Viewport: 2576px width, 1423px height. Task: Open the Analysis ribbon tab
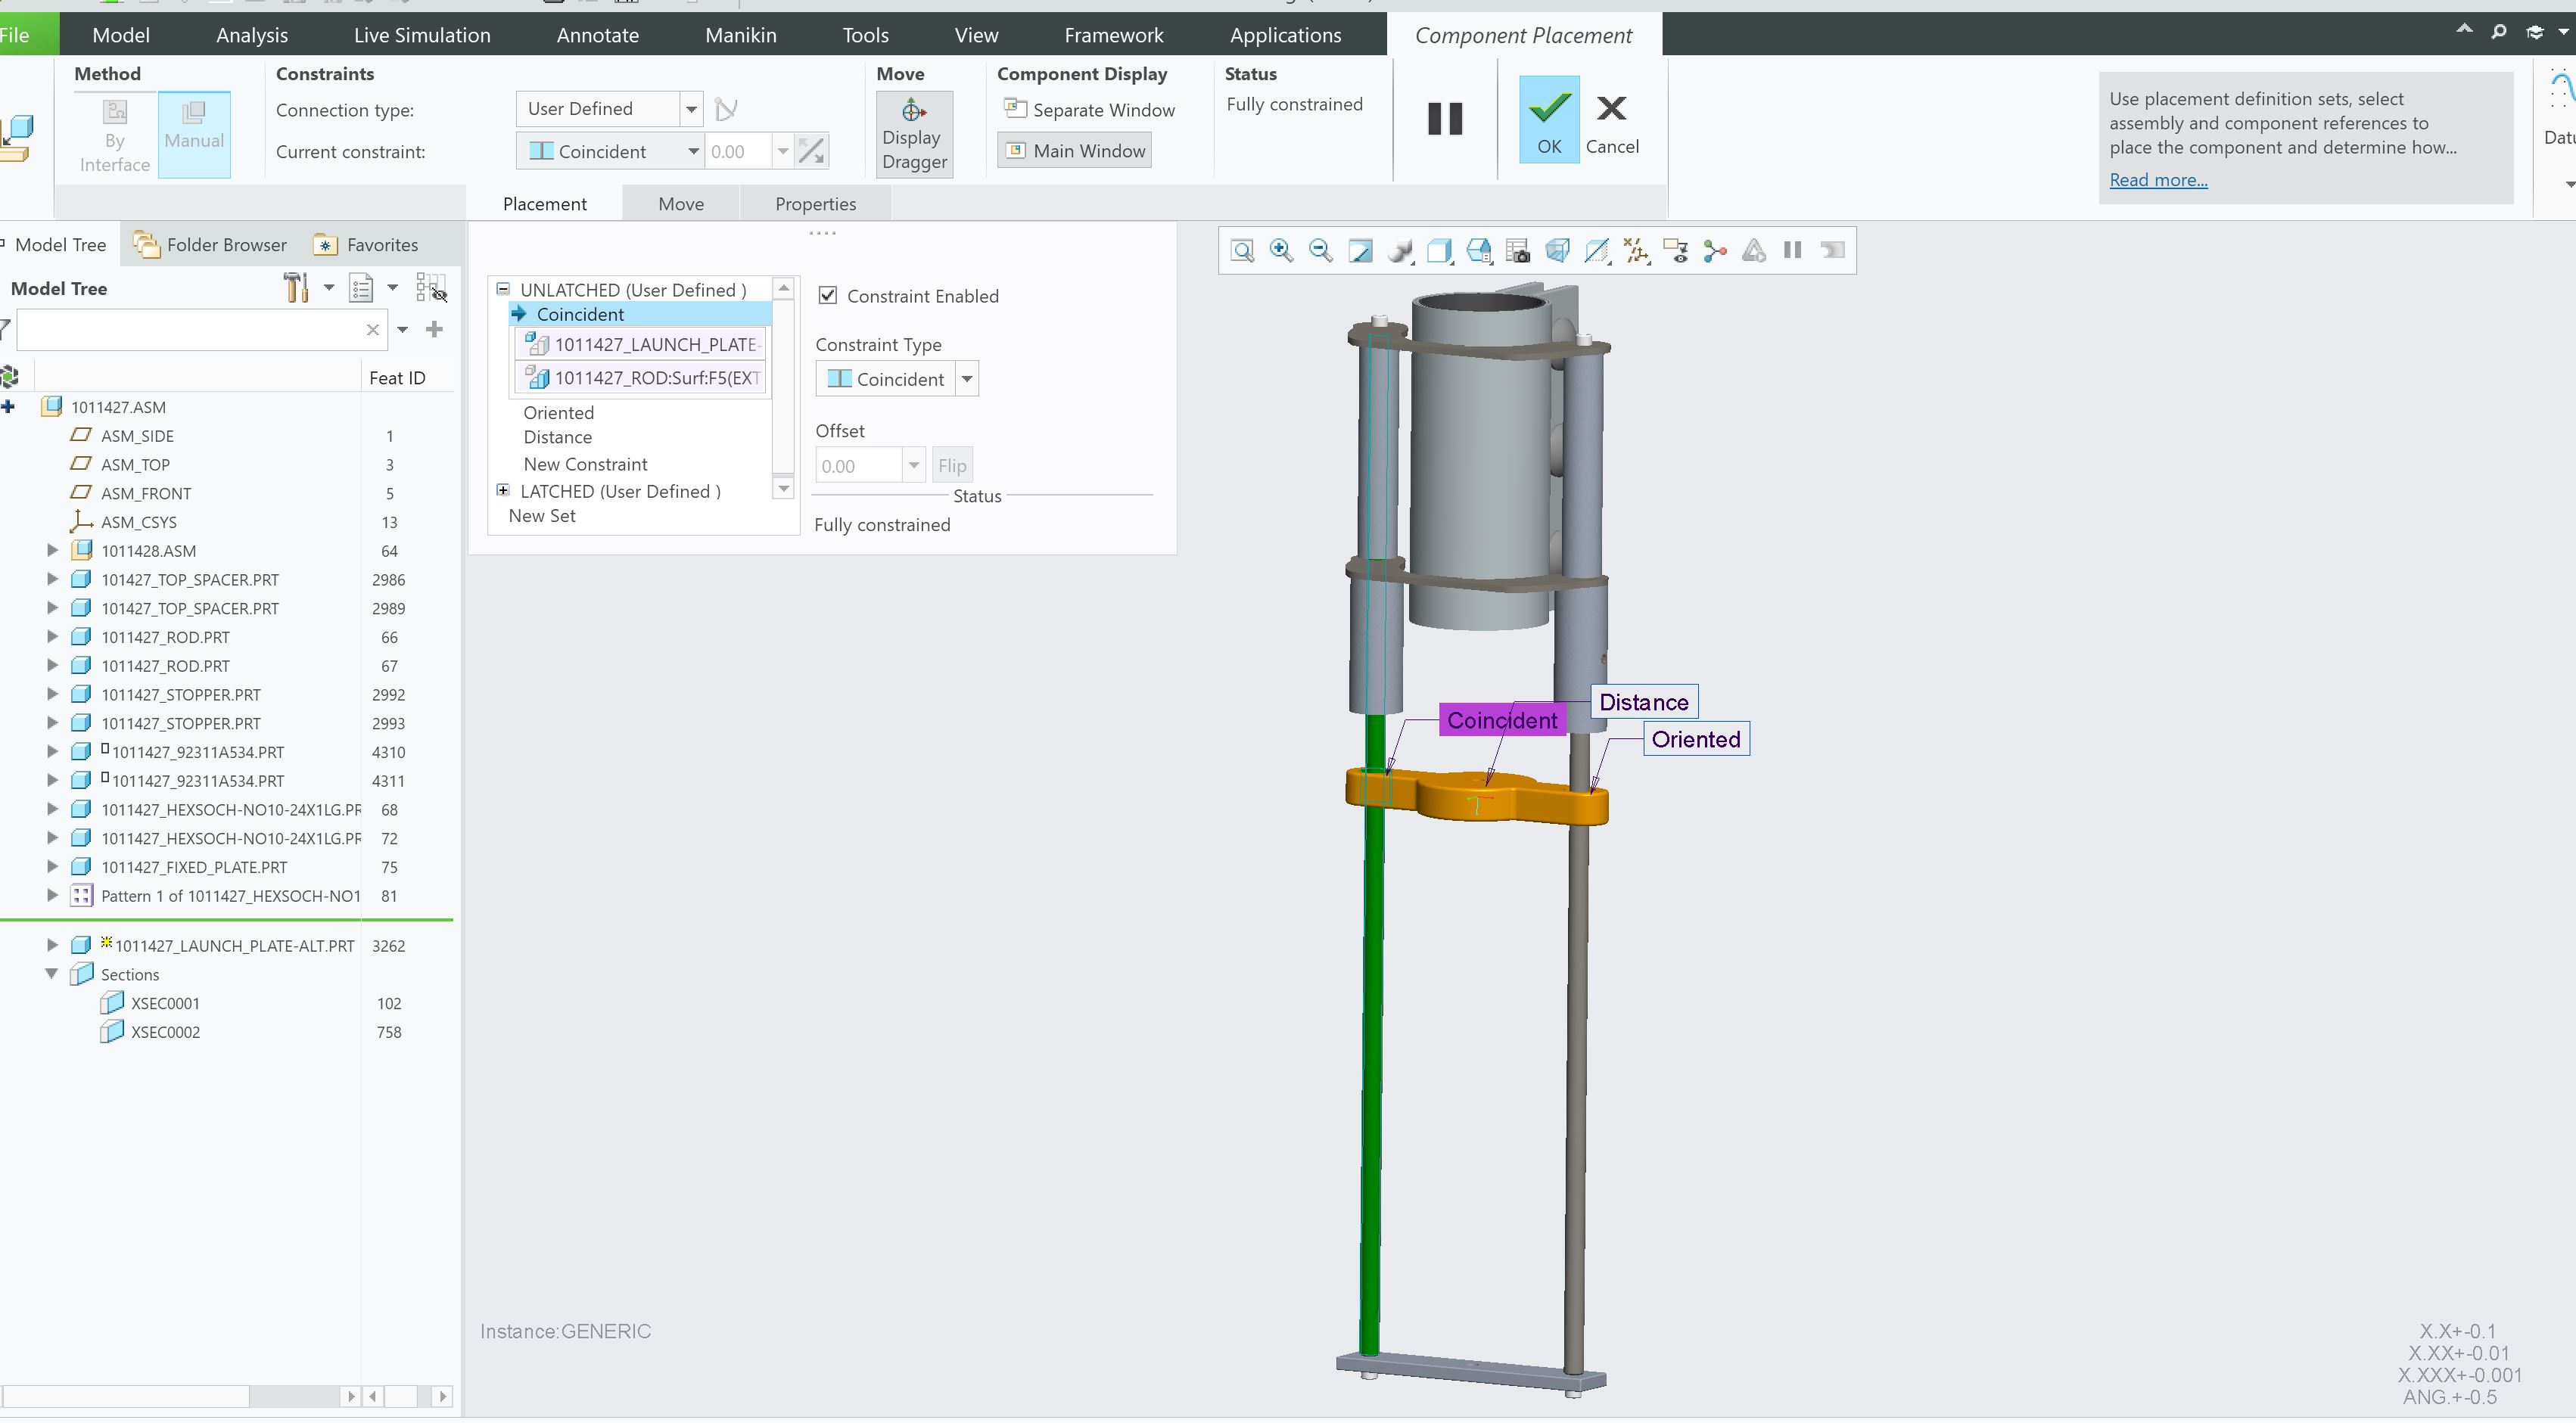coord(252,35)
